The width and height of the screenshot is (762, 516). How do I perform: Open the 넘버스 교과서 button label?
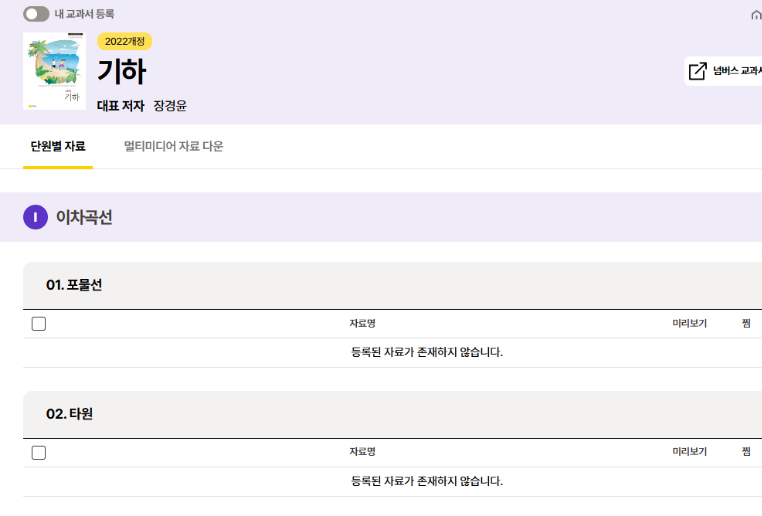click(x=737, y=71)
